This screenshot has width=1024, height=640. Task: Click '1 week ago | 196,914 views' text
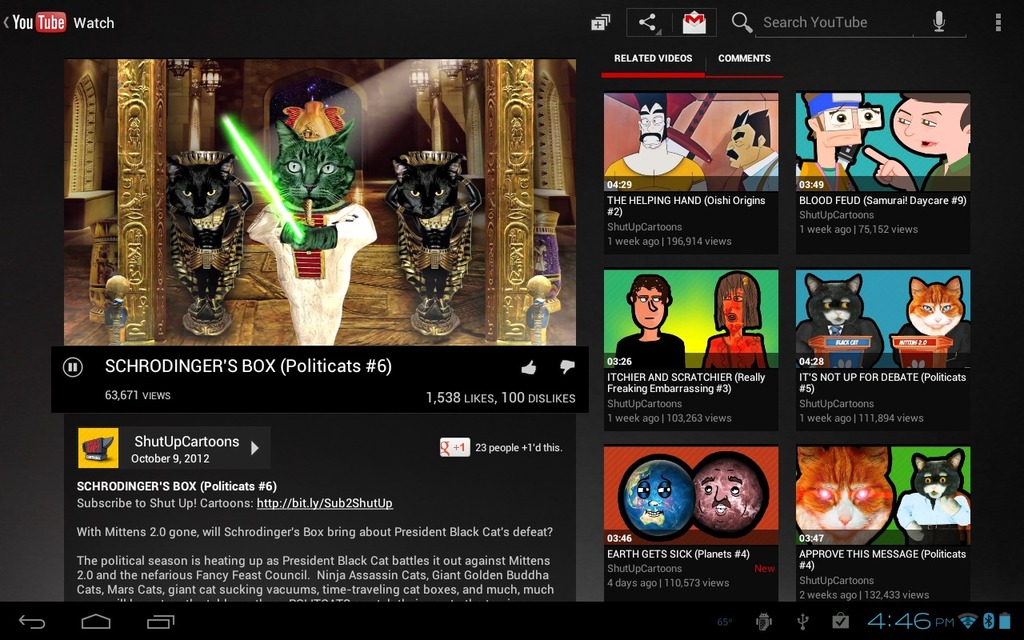[669, 242]
